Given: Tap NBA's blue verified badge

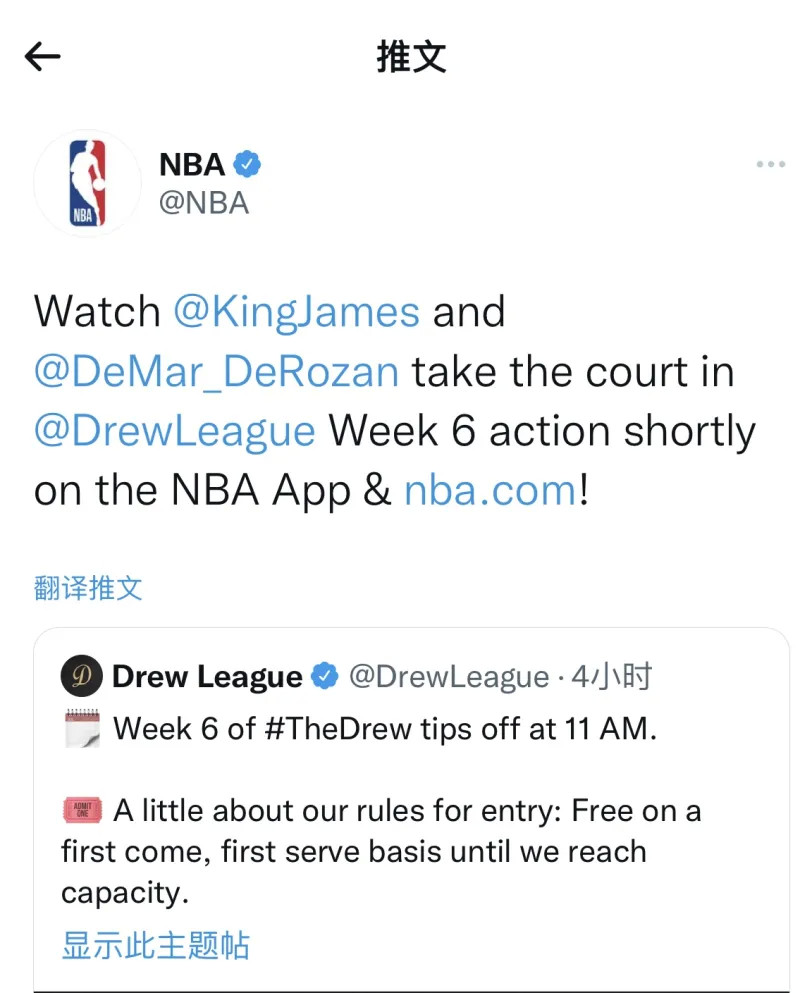Looking at the screenshot, I should click(247, 164).
